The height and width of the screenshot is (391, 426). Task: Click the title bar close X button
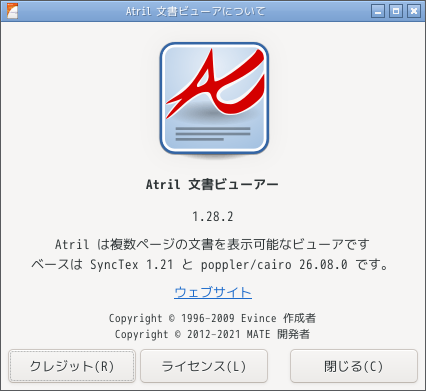(414, 11)
